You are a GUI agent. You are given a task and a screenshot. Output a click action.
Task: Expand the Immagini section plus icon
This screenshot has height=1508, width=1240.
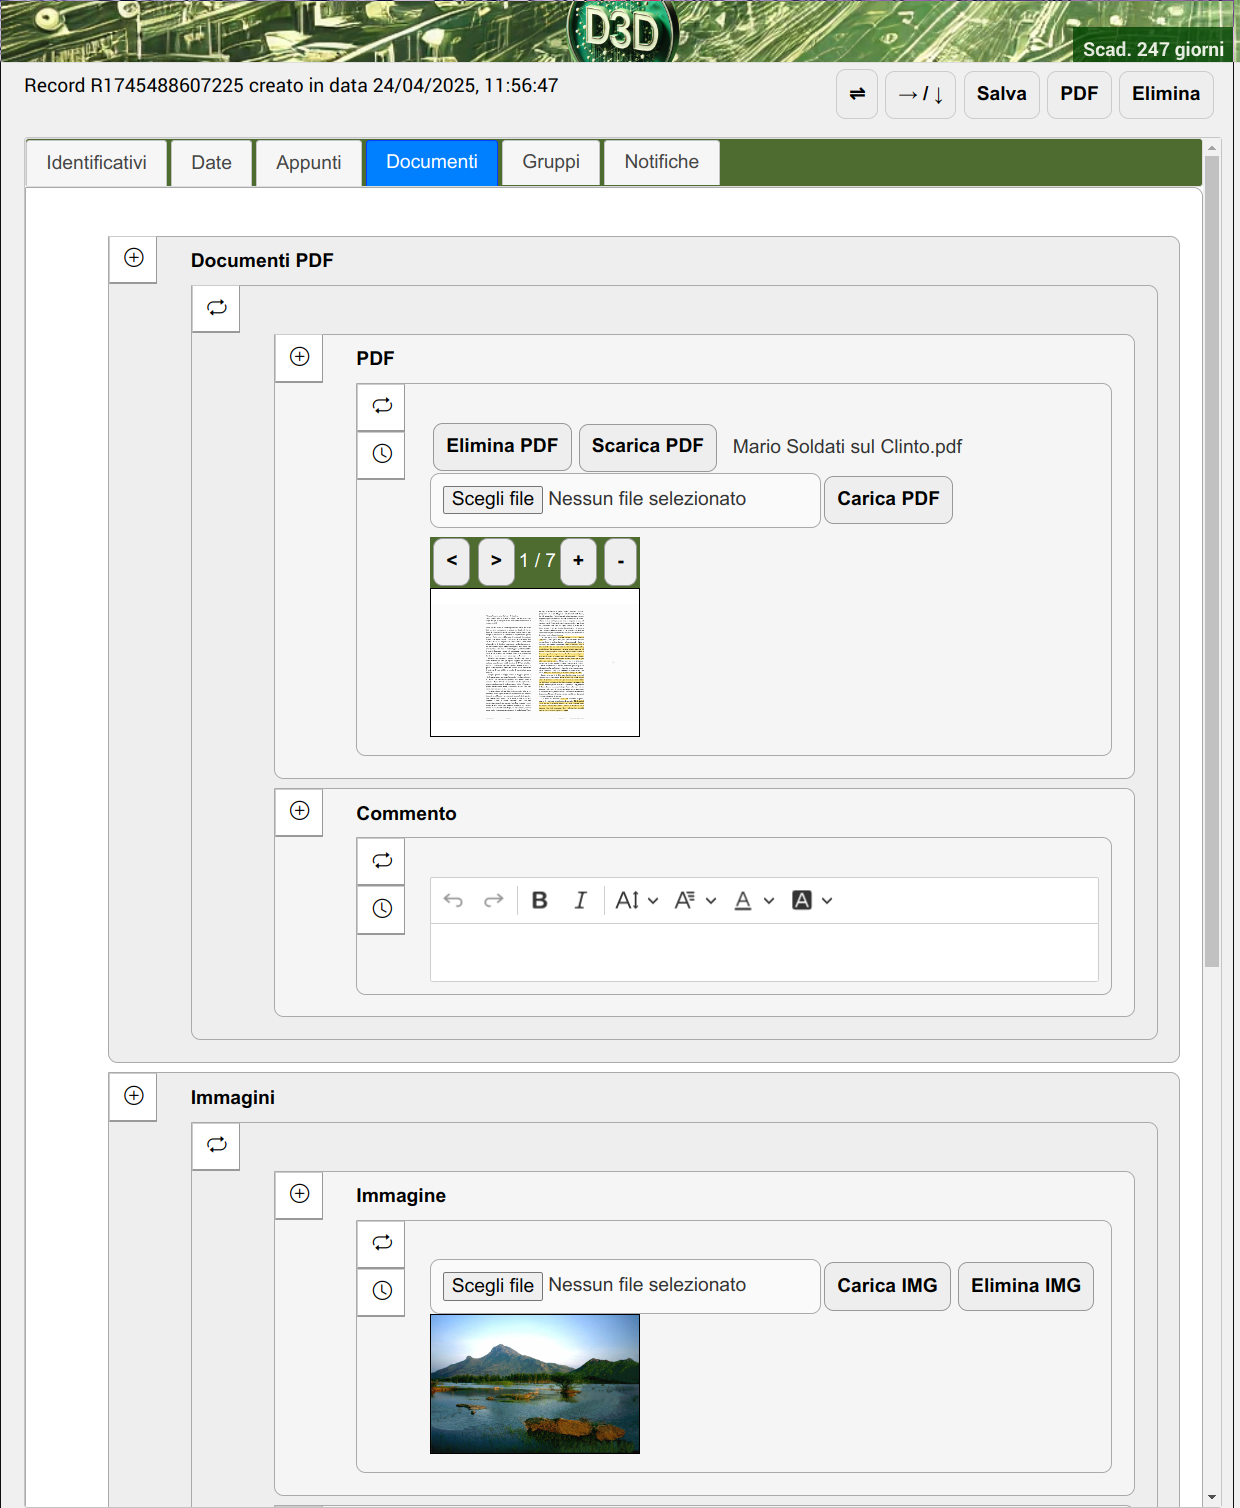133,1096
